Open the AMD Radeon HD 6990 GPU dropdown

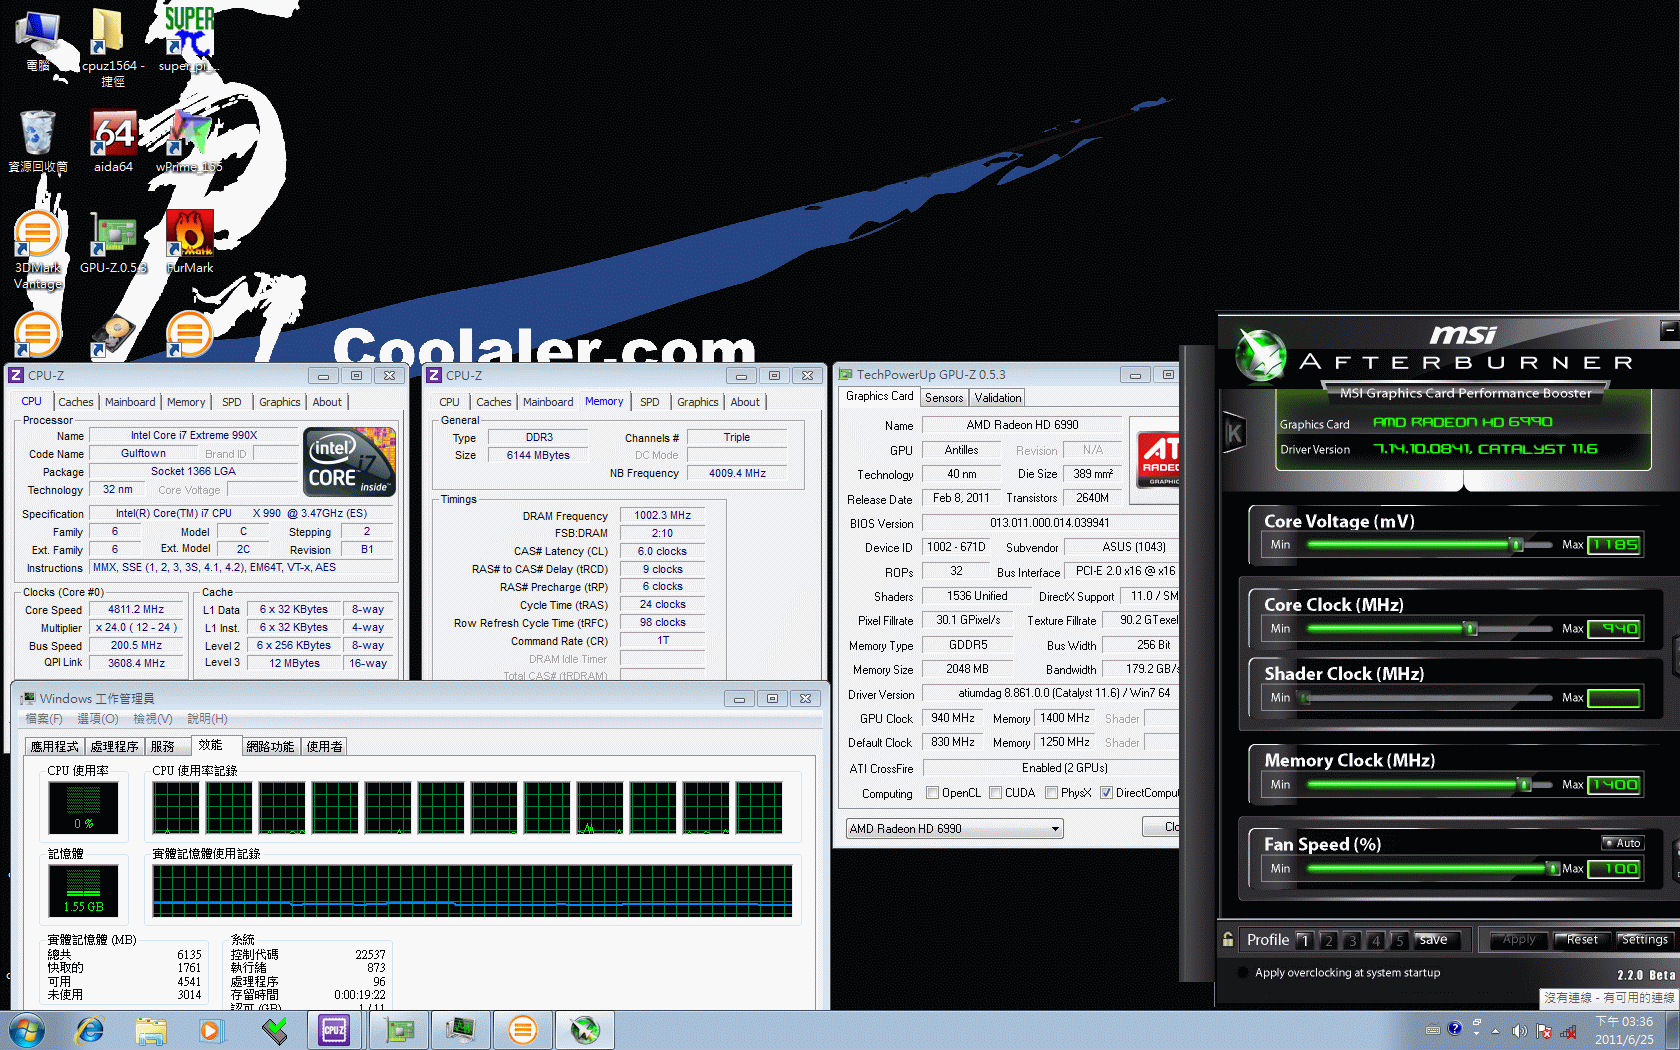point(954,829)
